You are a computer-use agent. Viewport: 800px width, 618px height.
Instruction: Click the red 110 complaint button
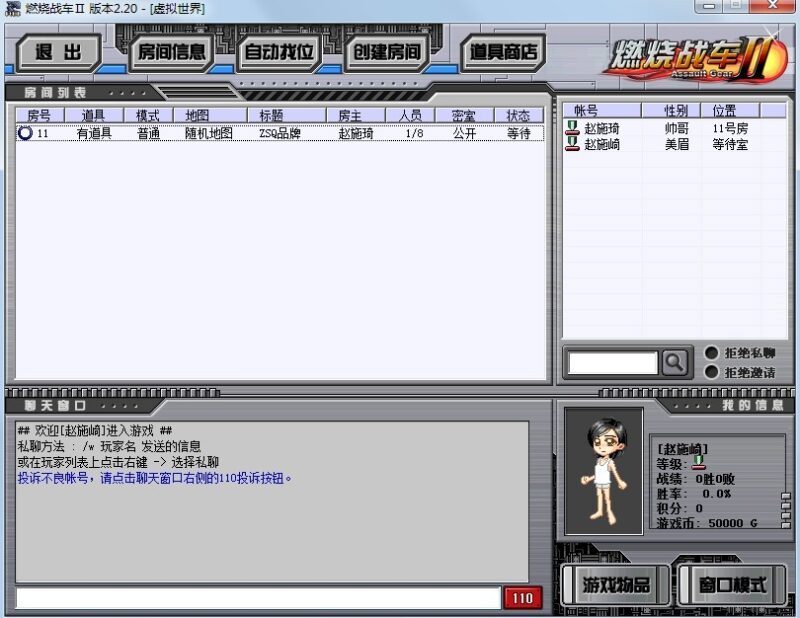(x=522, y=598)
